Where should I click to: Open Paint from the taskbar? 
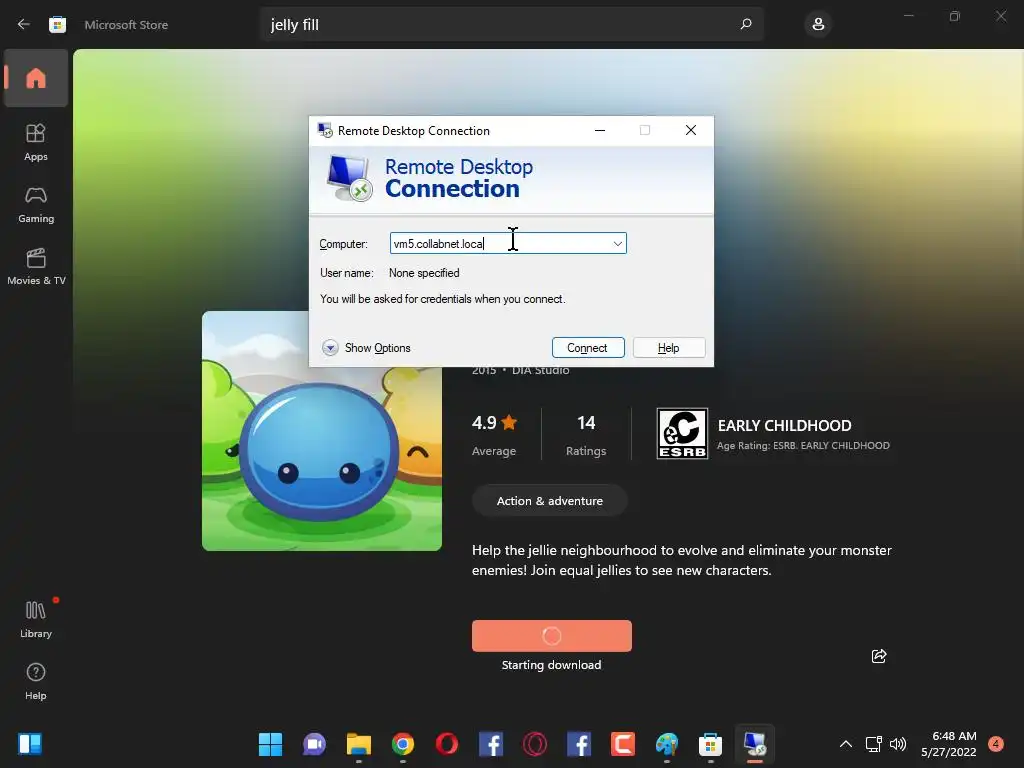[x=667, y=744]
